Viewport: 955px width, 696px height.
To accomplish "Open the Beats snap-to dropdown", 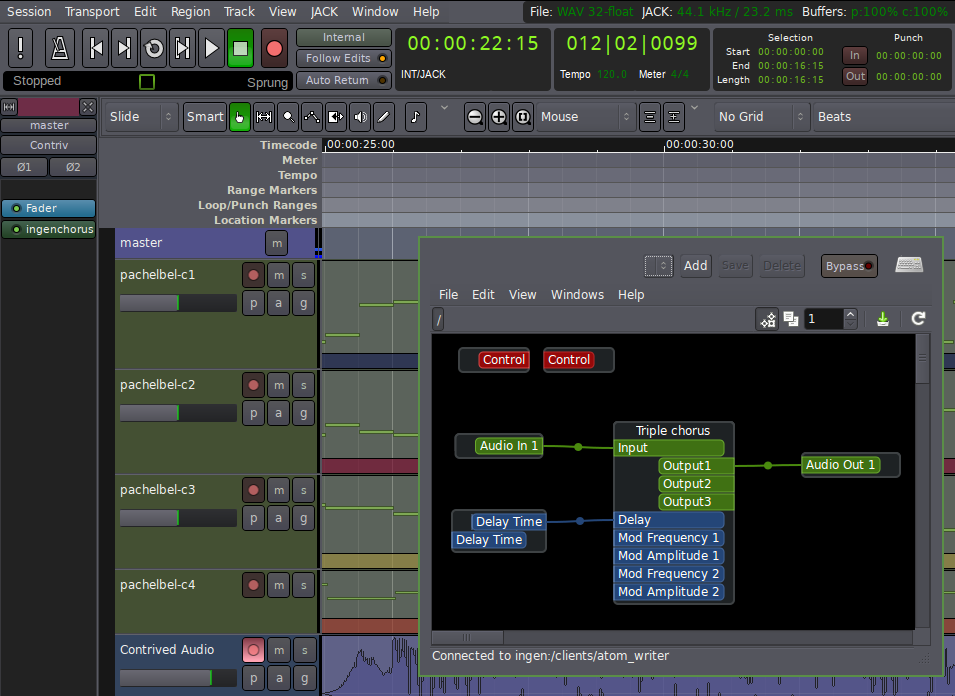I will (883, 117).
